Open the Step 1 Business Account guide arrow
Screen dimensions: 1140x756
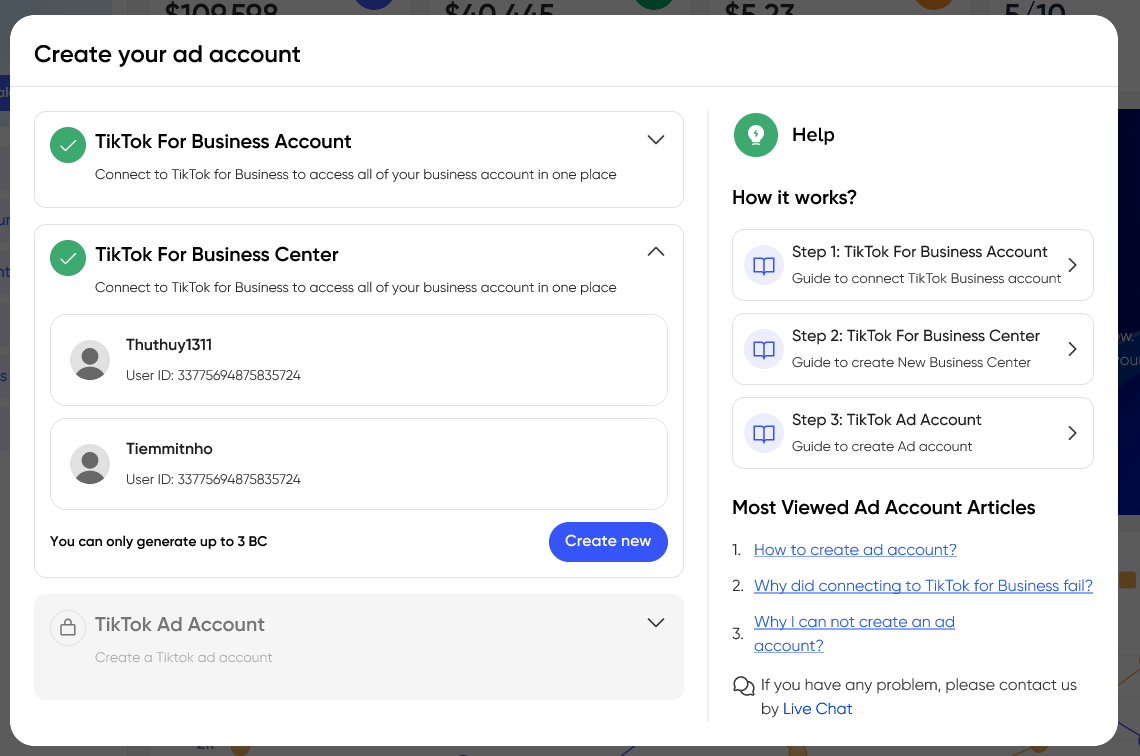click(x=1072, y=264)
